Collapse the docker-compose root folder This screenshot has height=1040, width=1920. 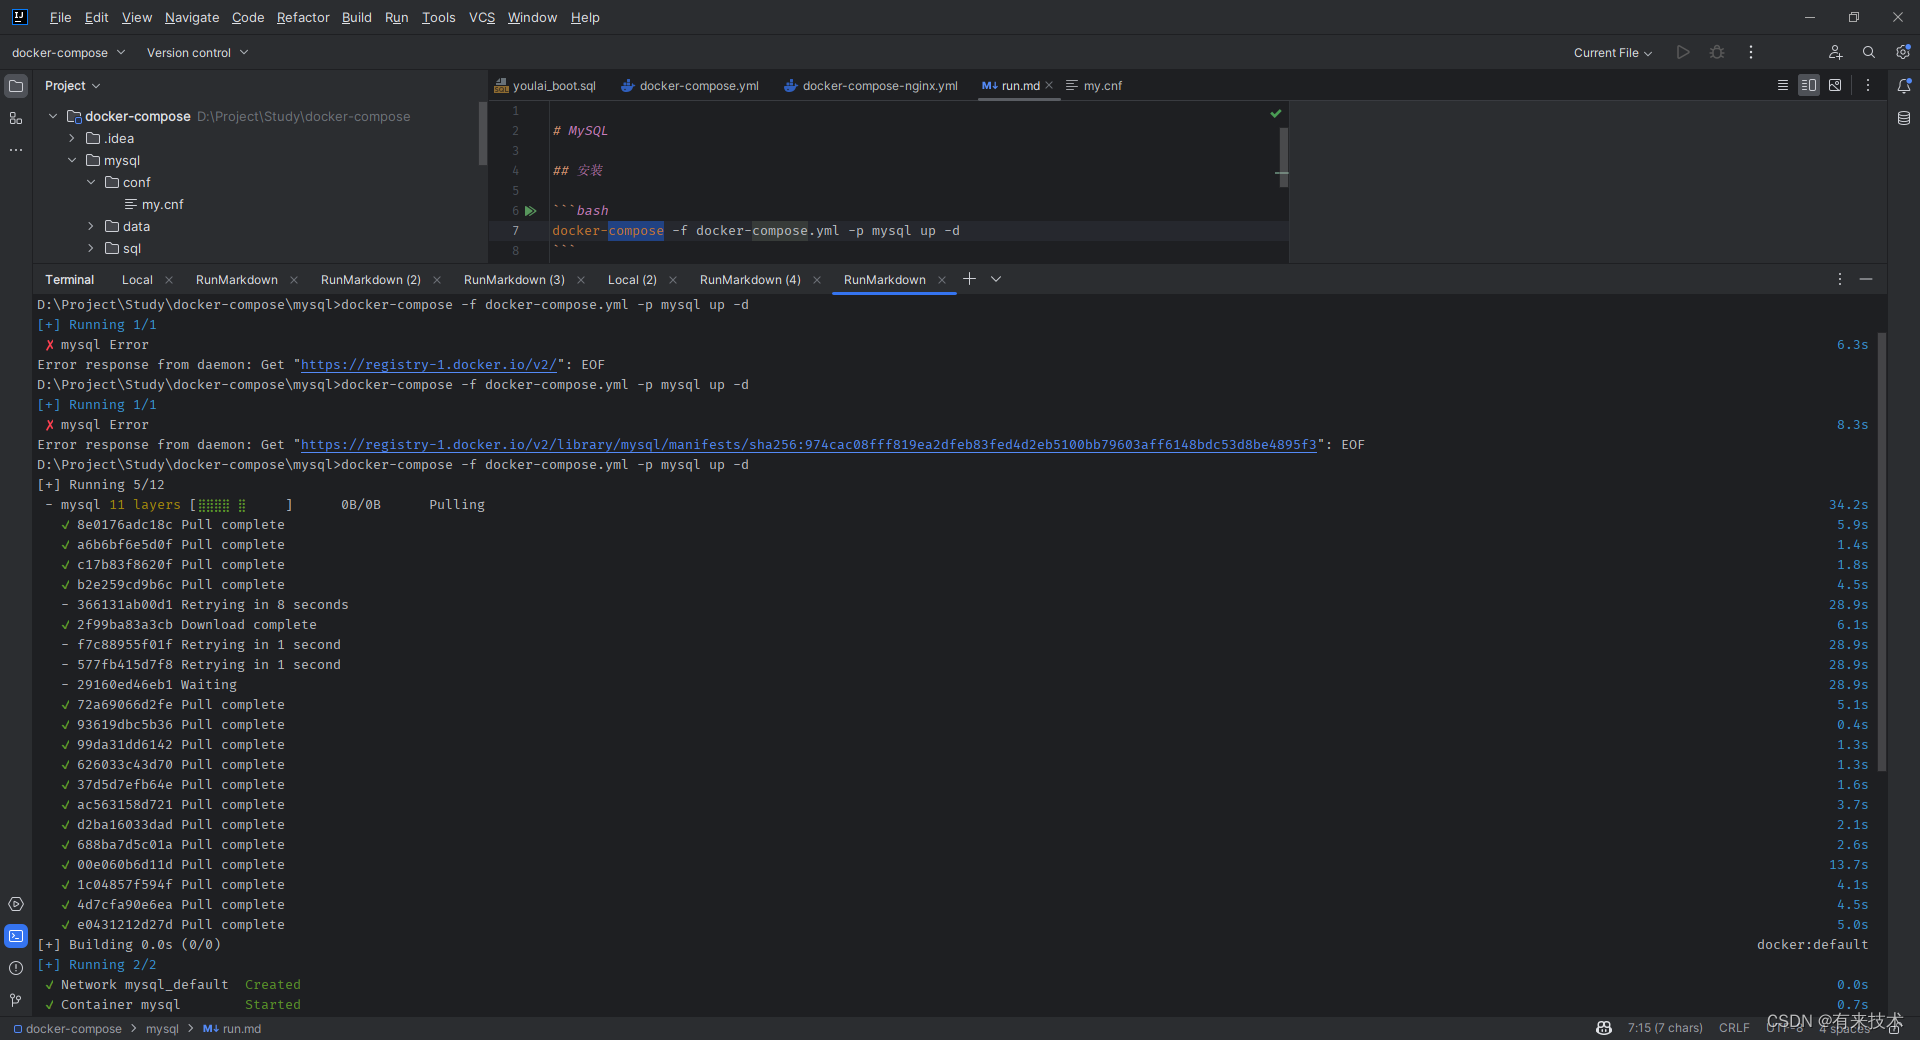pyautogui.click(x=53, y=116)
